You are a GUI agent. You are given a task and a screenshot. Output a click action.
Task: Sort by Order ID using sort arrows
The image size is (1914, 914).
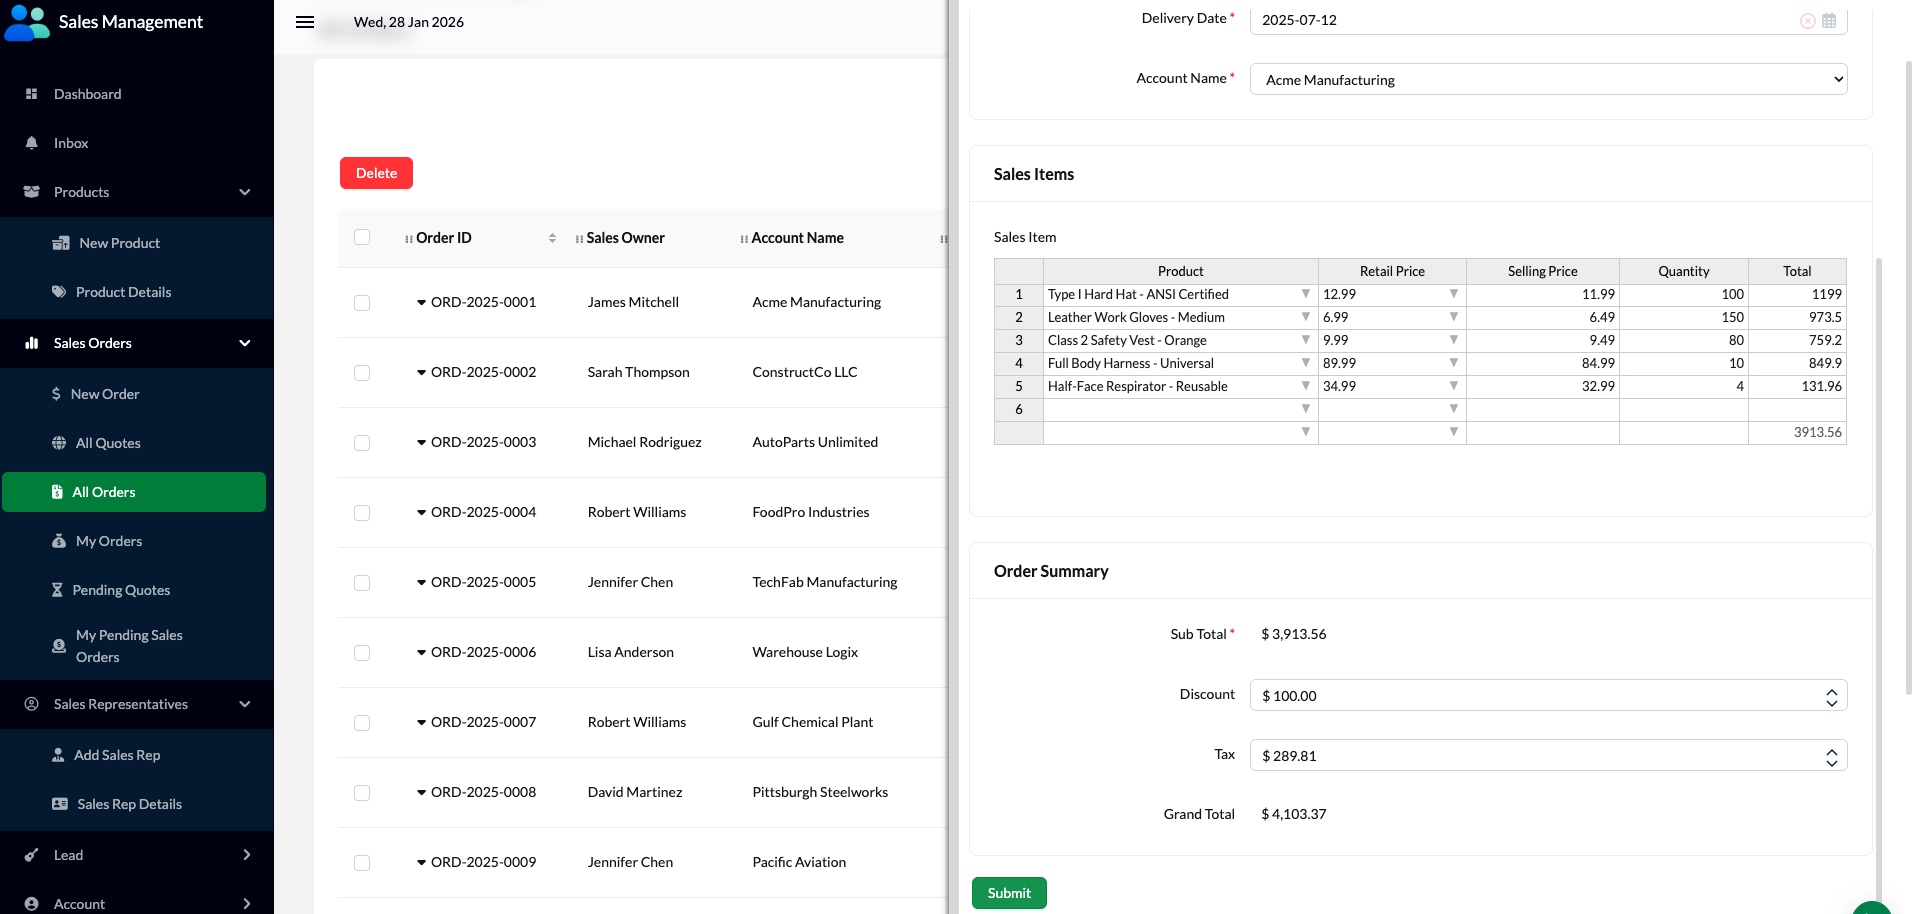click(552, 238)
